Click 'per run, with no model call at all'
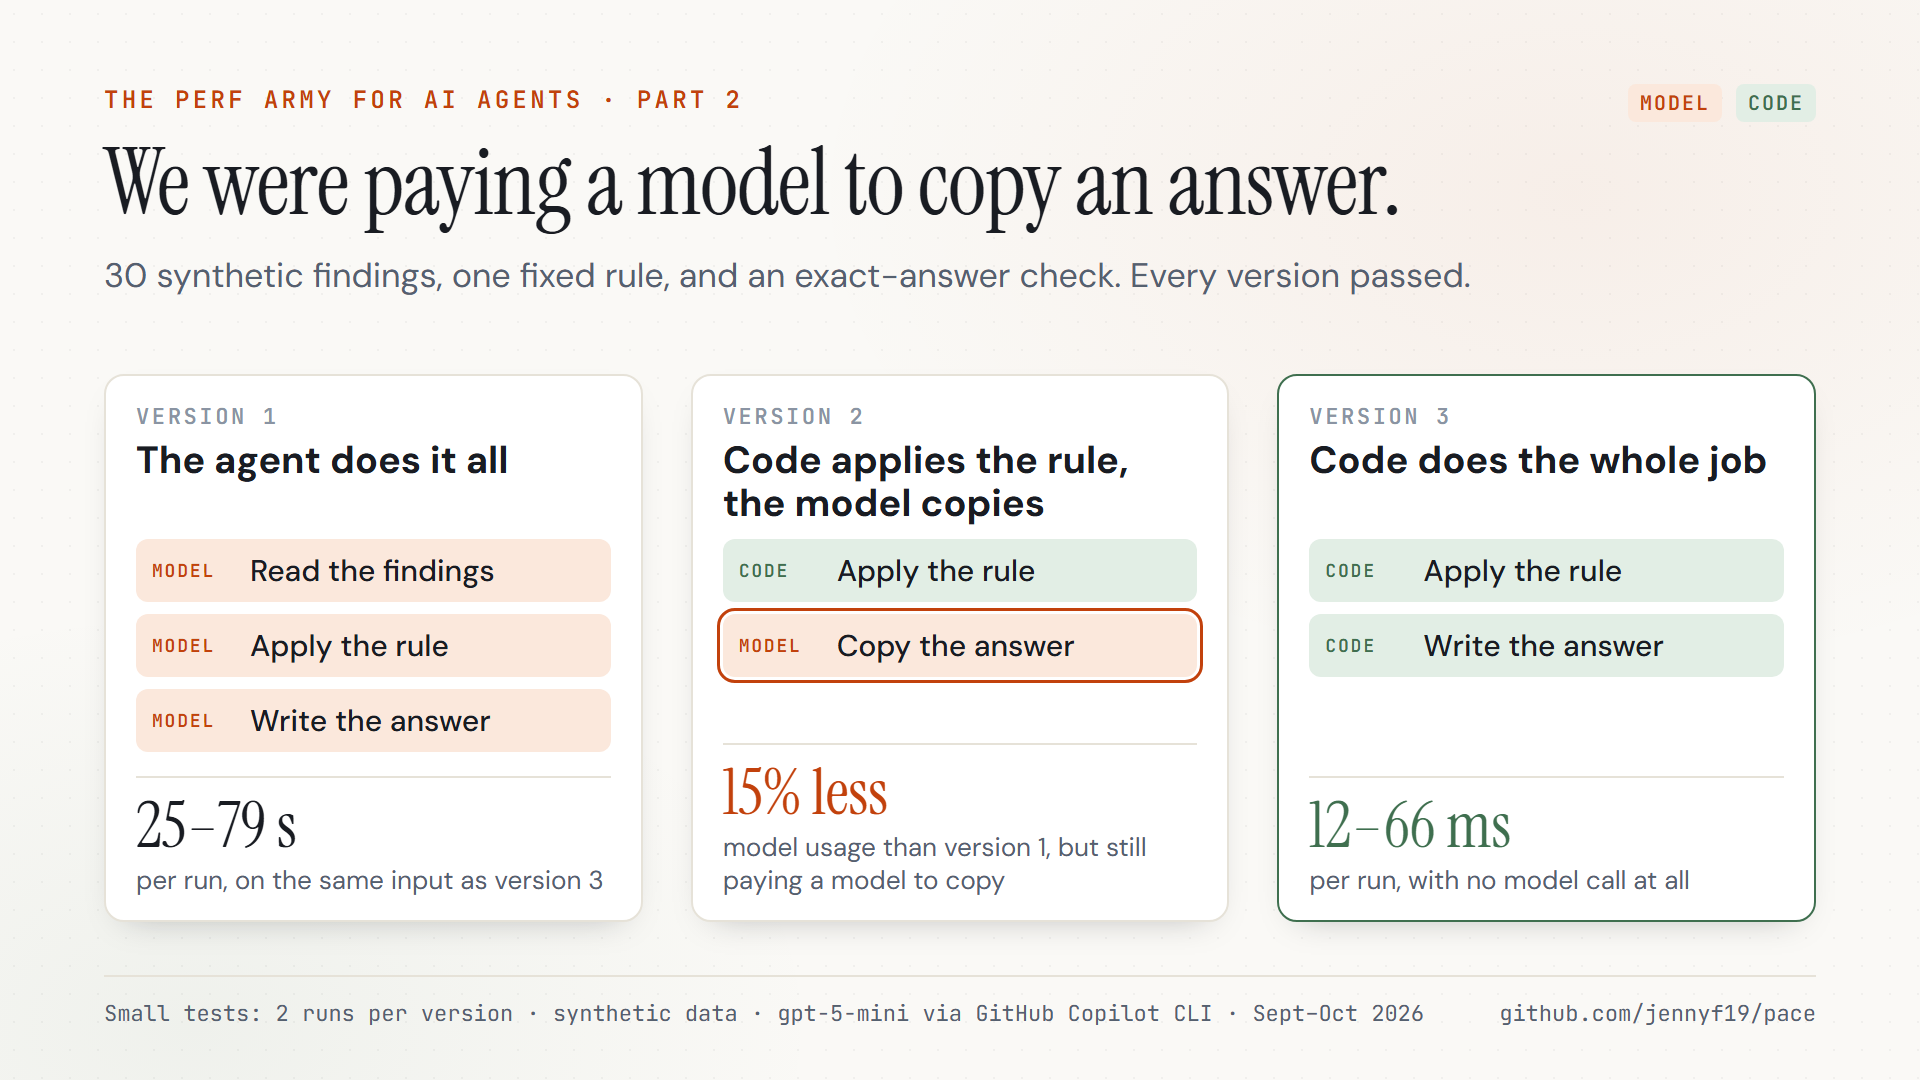Image resolution: width=1920 pixels, height=1080 pixels. 1499,881
